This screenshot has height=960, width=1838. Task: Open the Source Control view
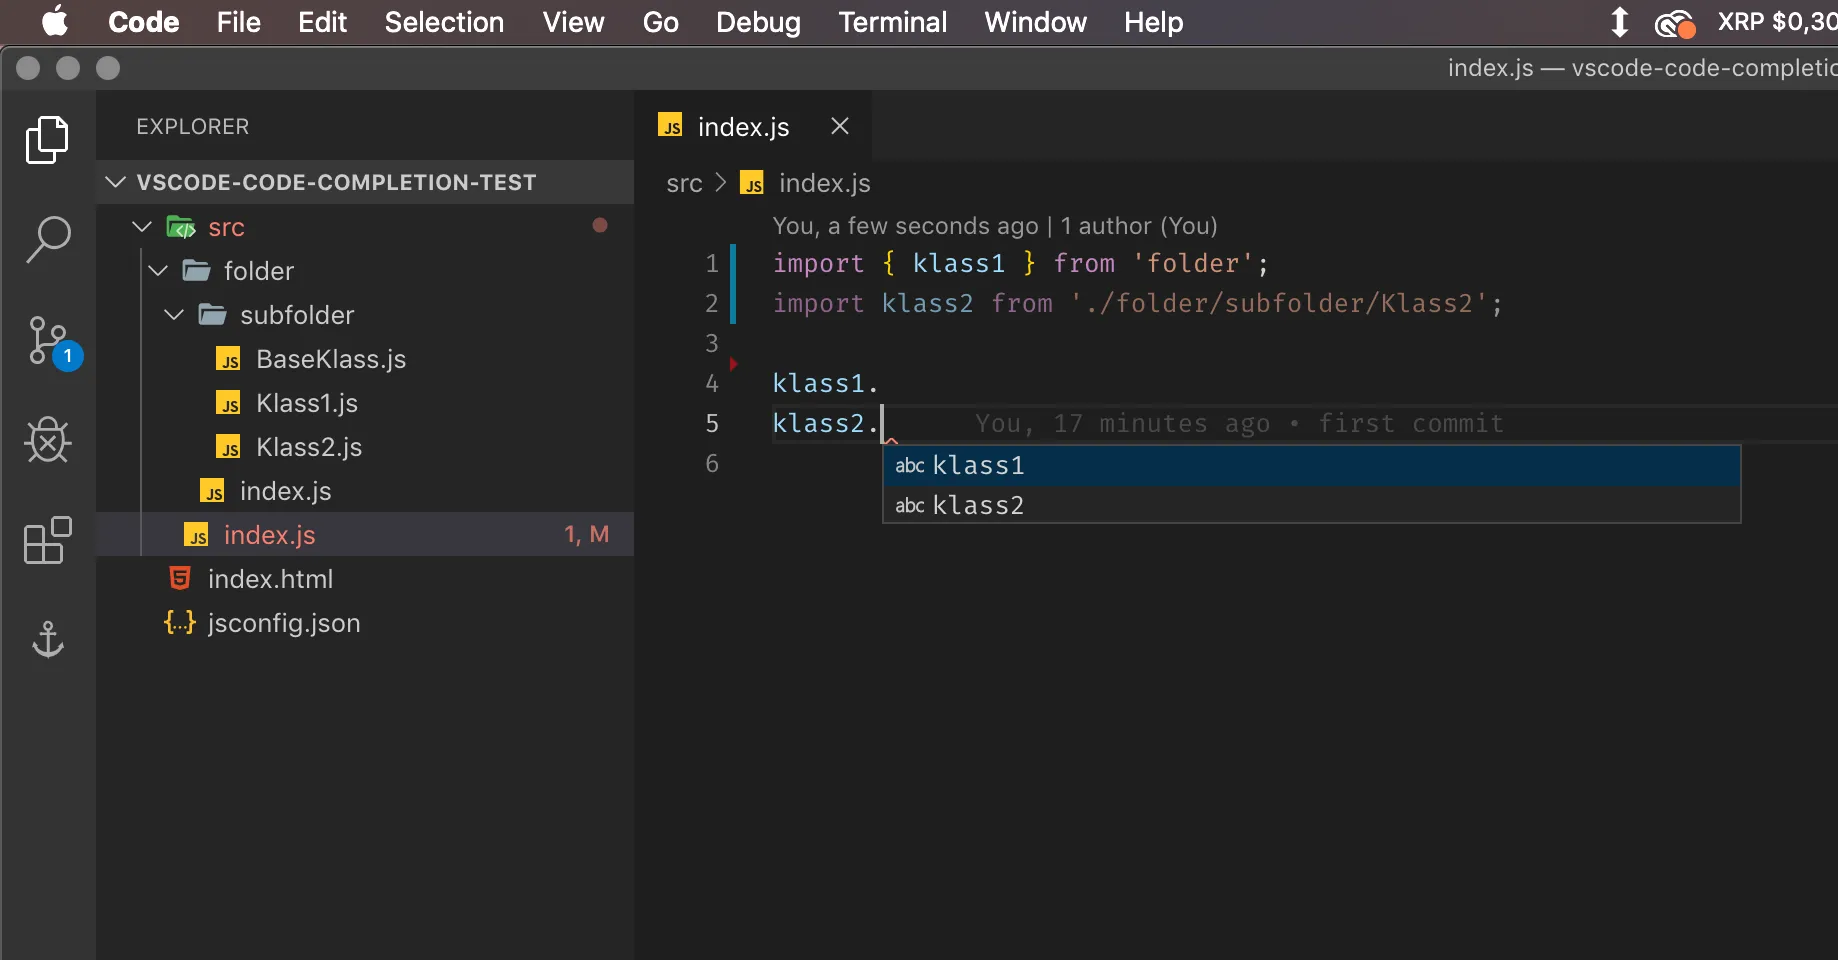coord(47,340)
